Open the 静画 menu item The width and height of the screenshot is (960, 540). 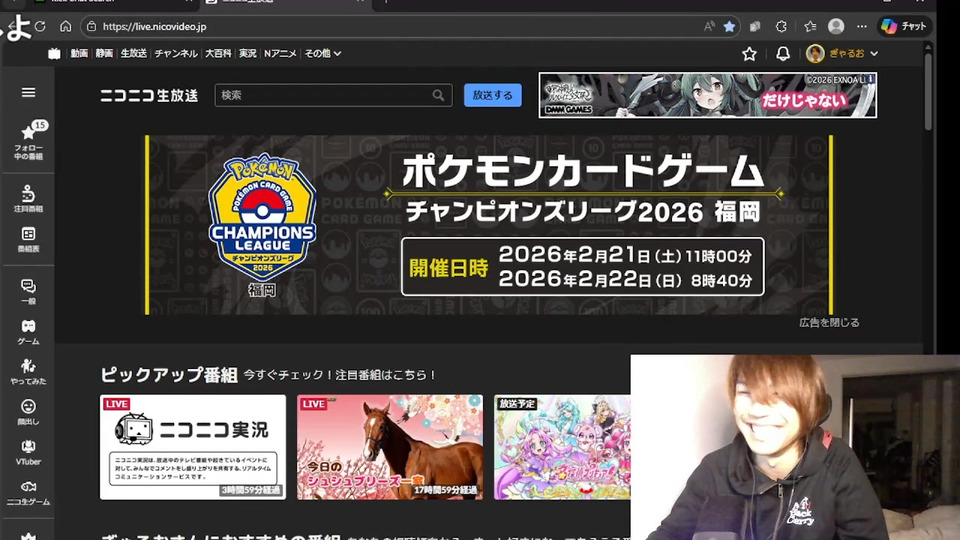coord(104,53)
